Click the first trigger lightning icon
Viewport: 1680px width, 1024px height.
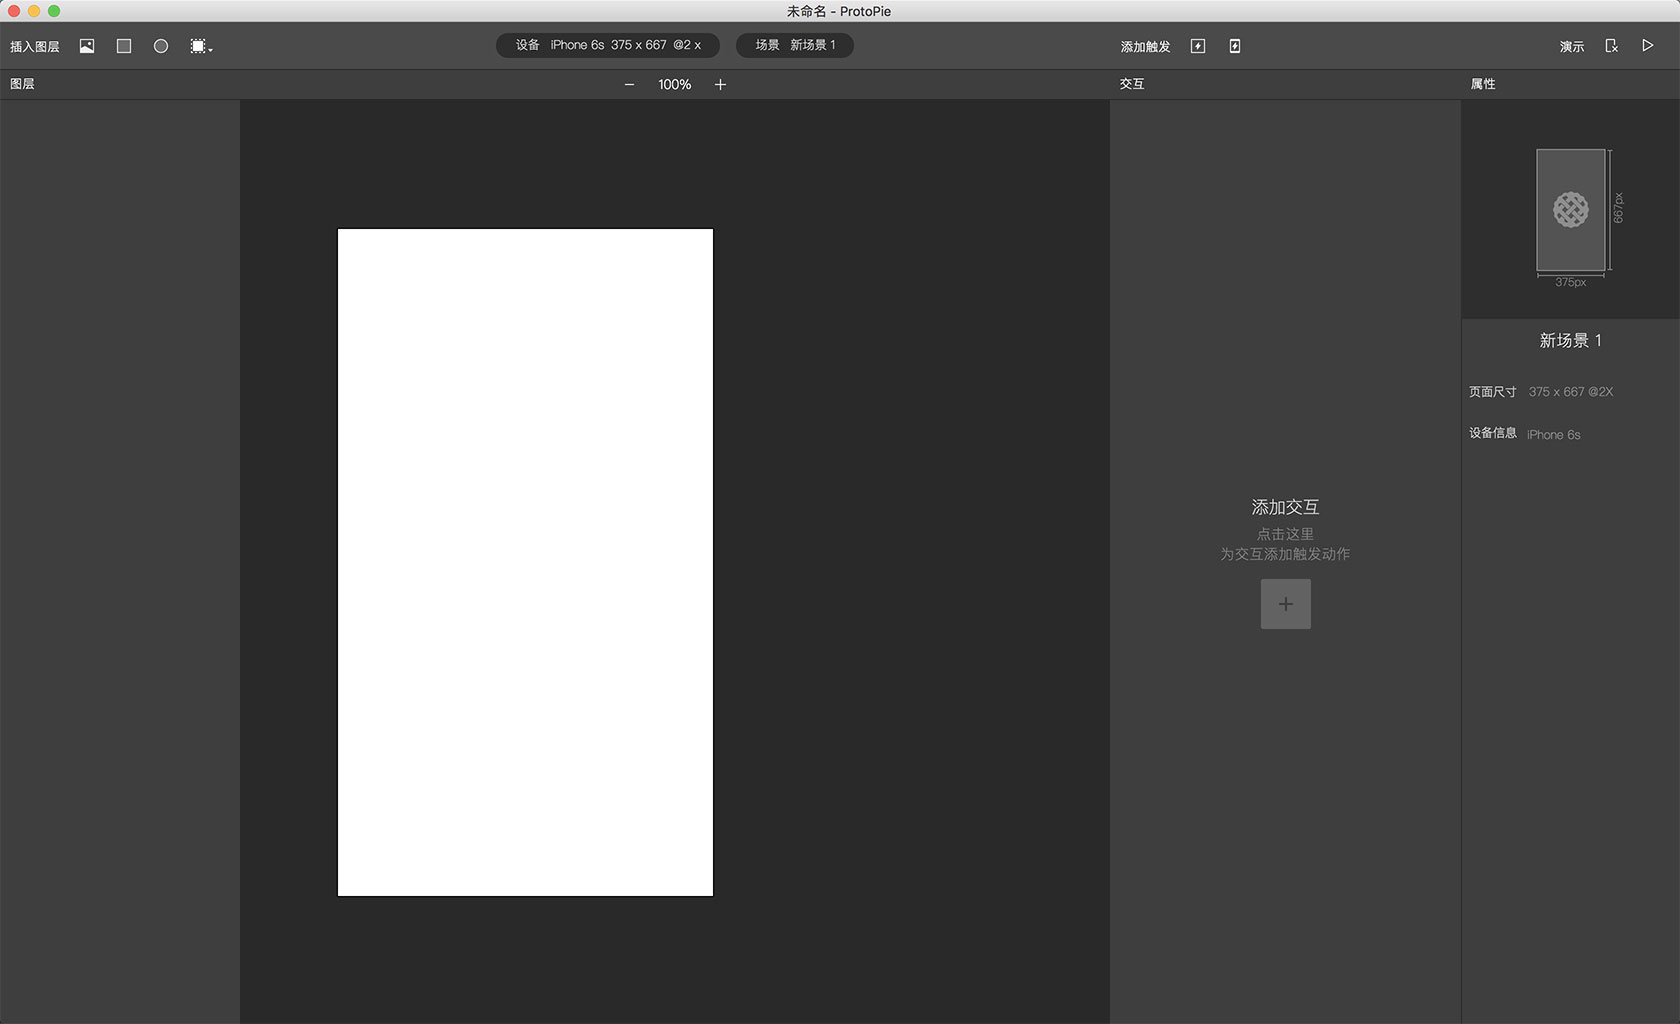pos(1197,45)
